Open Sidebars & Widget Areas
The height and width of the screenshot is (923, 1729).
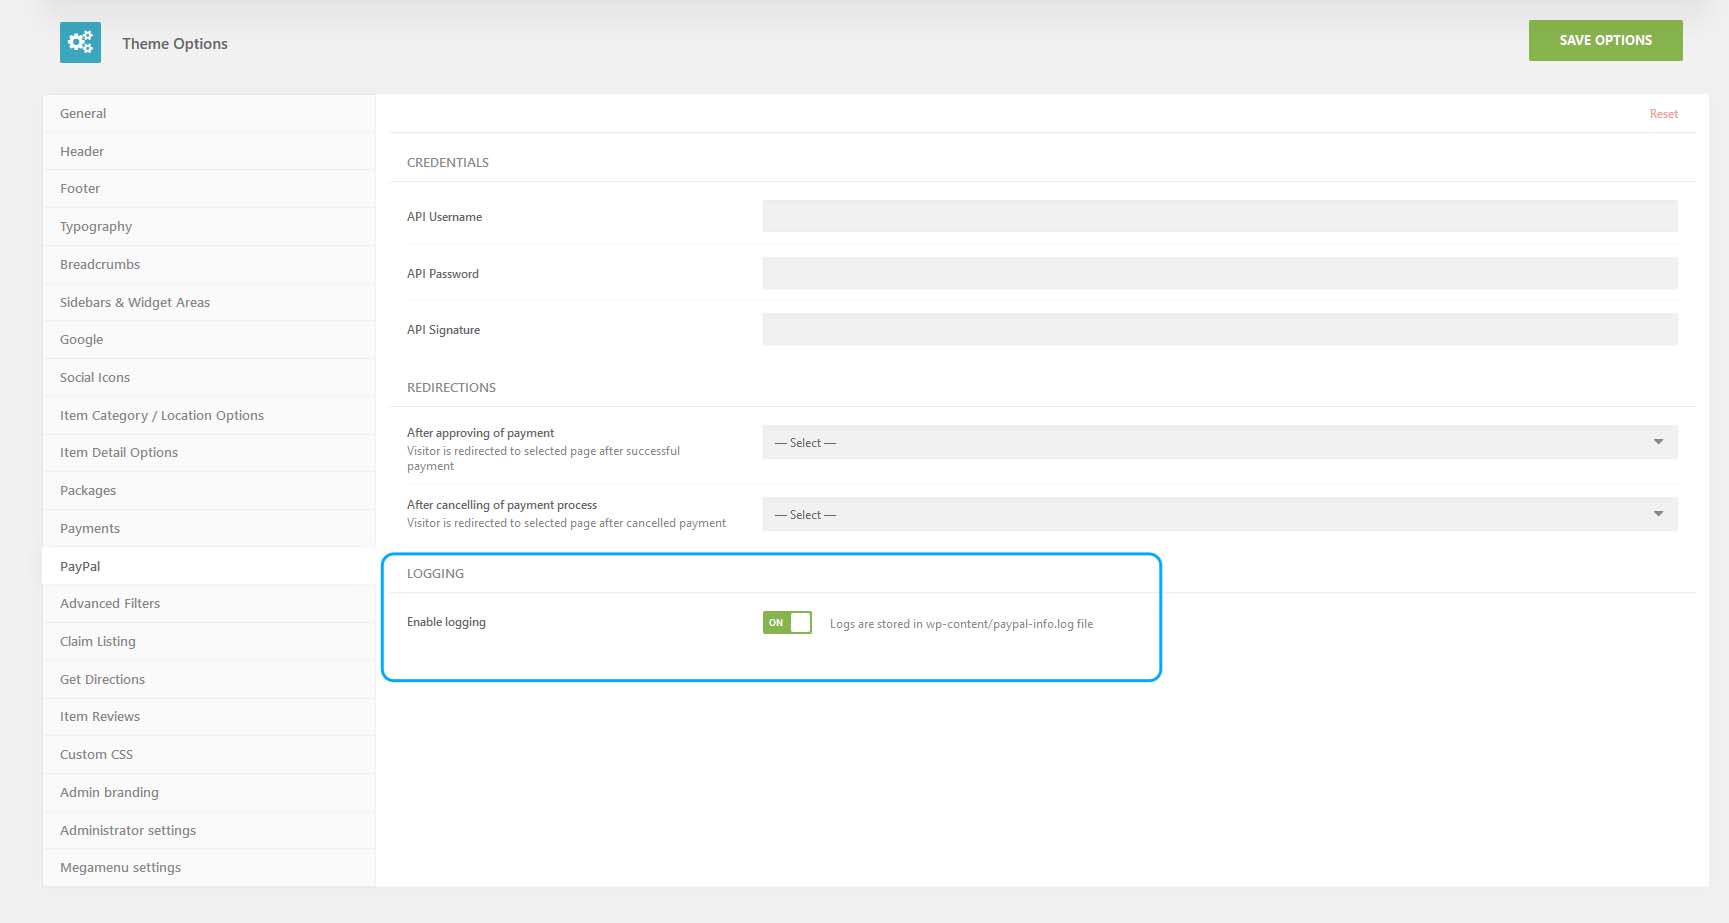(x=208, y=302)
